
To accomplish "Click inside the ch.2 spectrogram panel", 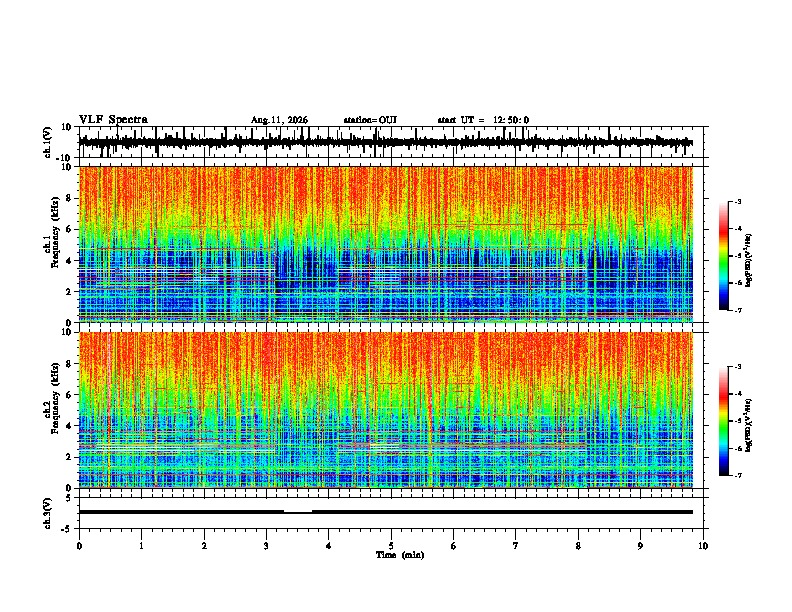I will point(385,410).
